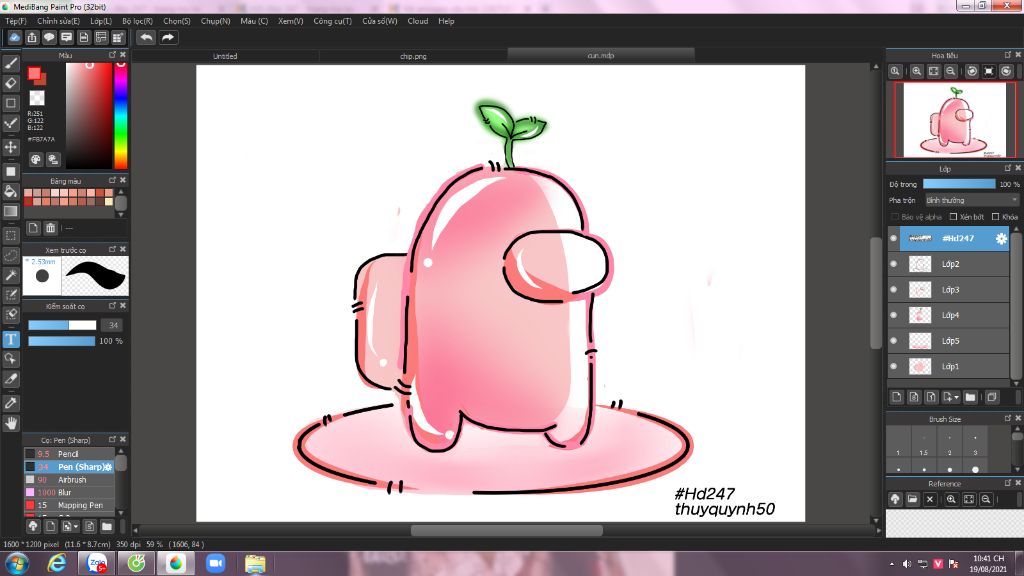The height and width of the screenshot is (576, 1024).
Task: Select the Brush tool in left toolbar
Action: (x=11, y=63)
